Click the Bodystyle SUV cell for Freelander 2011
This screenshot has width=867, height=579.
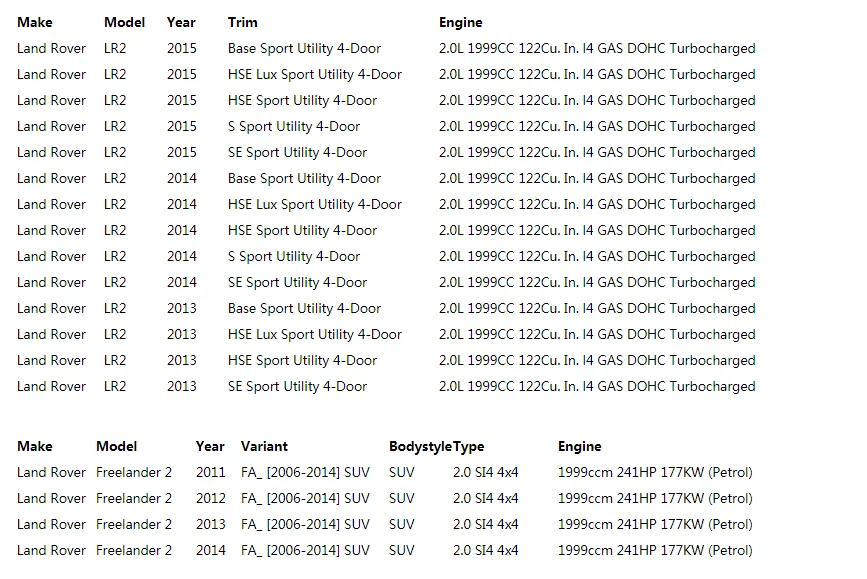(401, 472)
